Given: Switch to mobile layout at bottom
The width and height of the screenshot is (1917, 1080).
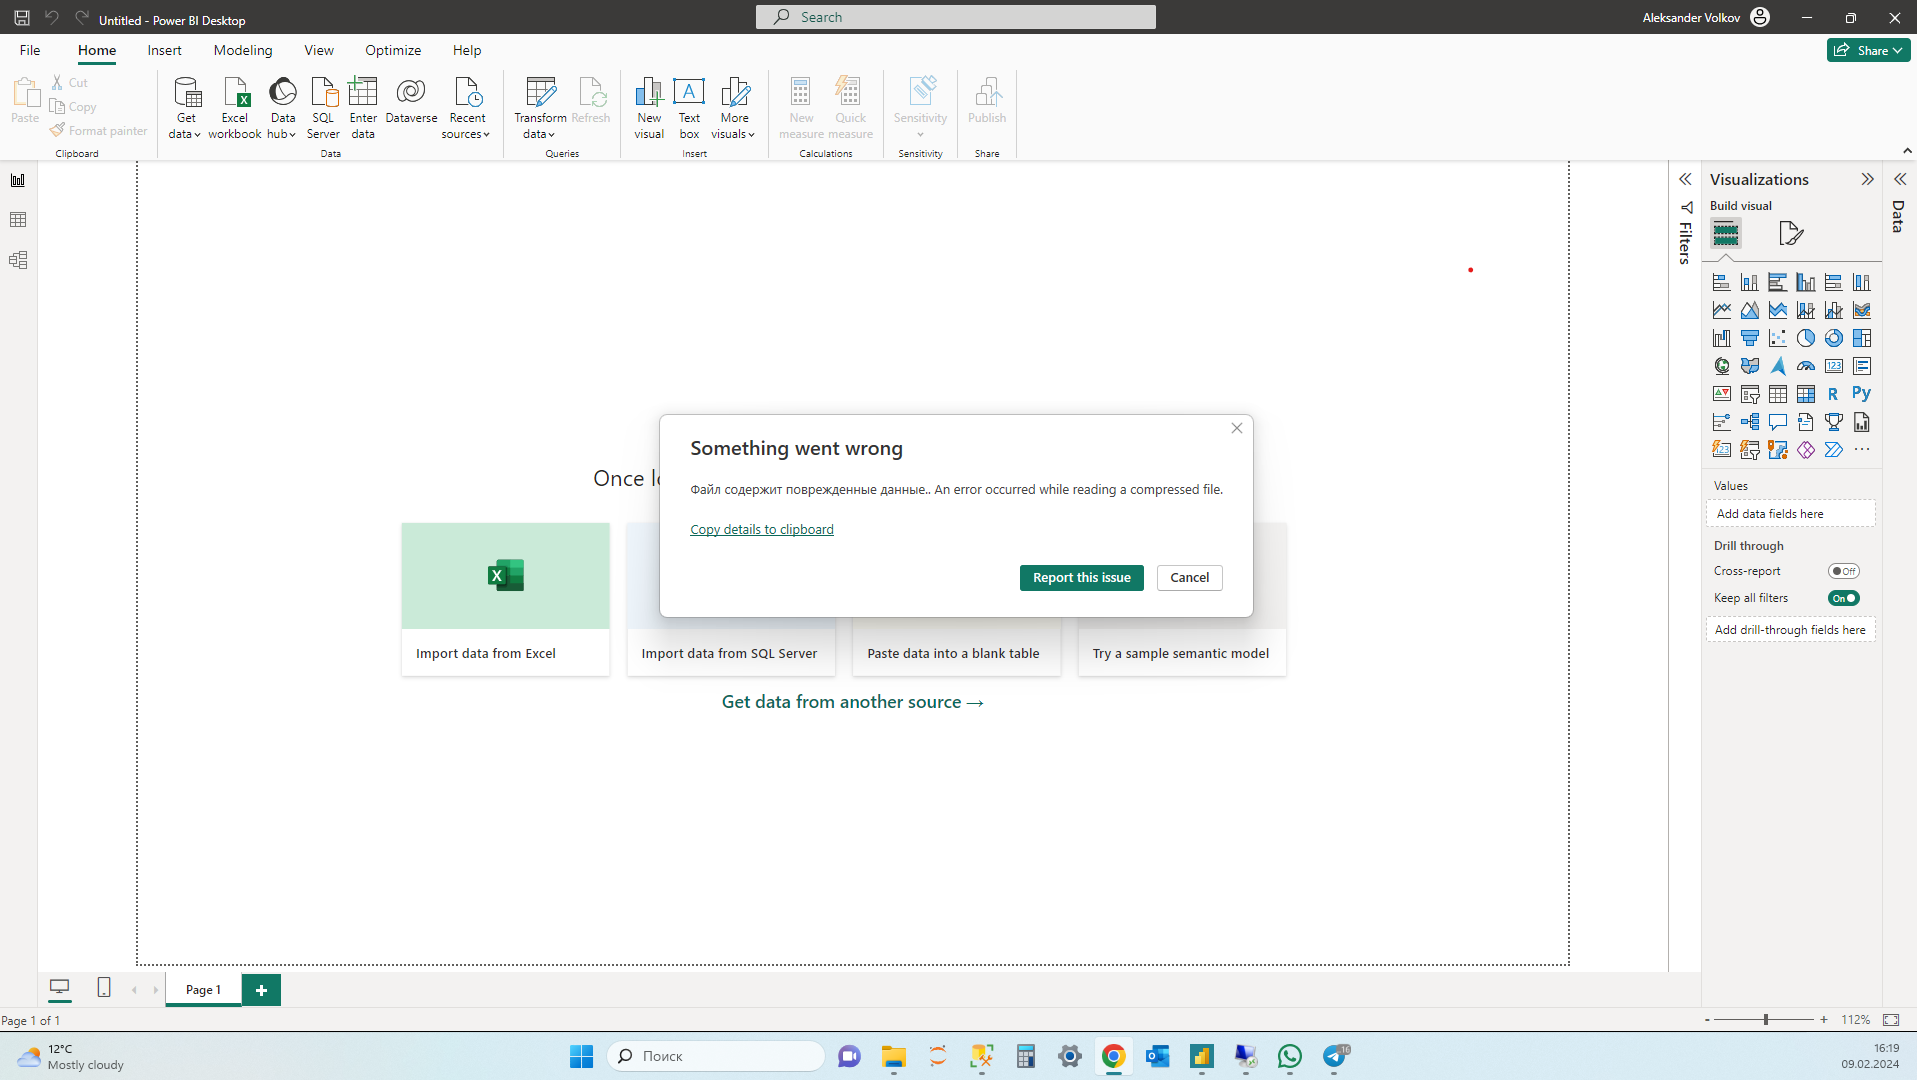Looking at the screenshot, I should (104, 988).
